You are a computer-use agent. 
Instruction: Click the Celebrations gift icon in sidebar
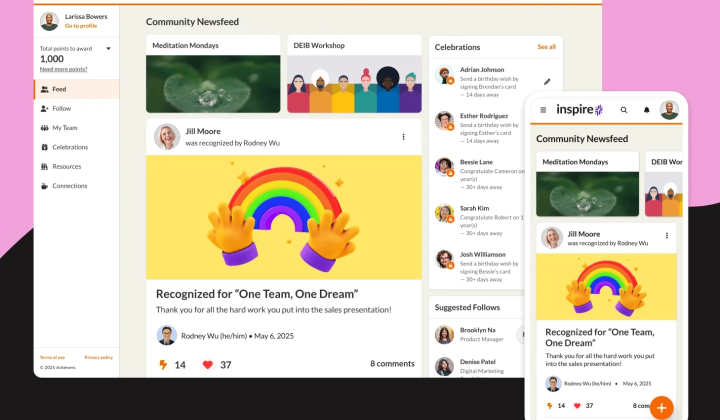(x=45, y=147)
